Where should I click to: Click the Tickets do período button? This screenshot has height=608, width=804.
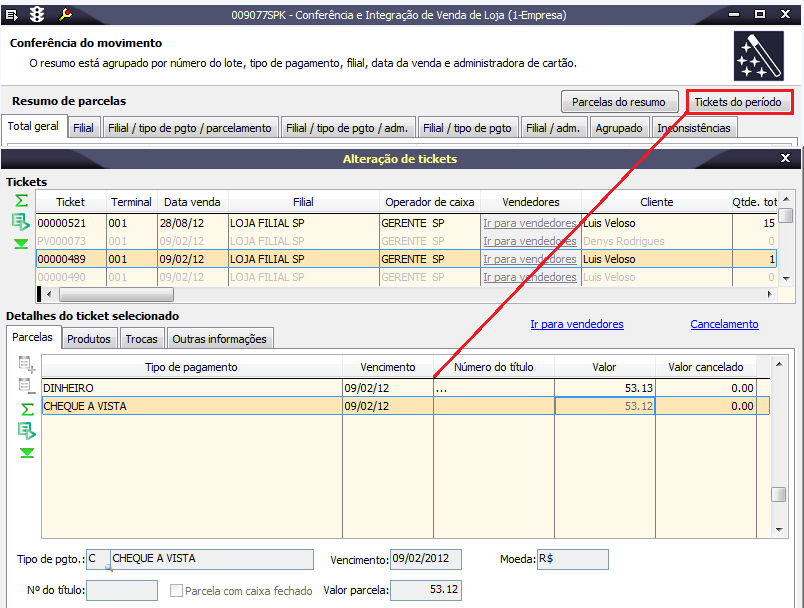pyautogui.click(x=738, y=102)
